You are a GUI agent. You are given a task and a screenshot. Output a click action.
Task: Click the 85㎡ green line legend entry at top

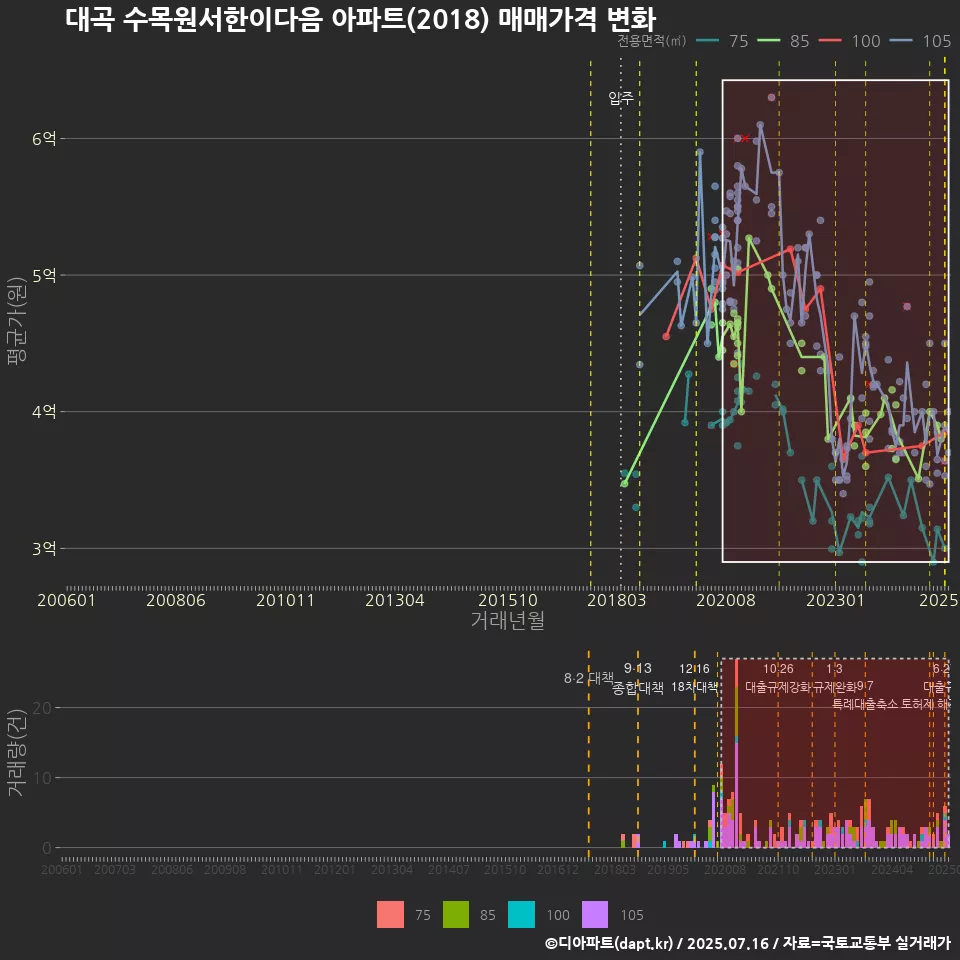pos(783,41)
